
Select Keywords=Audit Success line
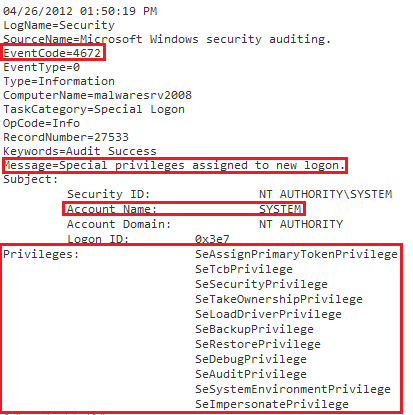[80, 151]
